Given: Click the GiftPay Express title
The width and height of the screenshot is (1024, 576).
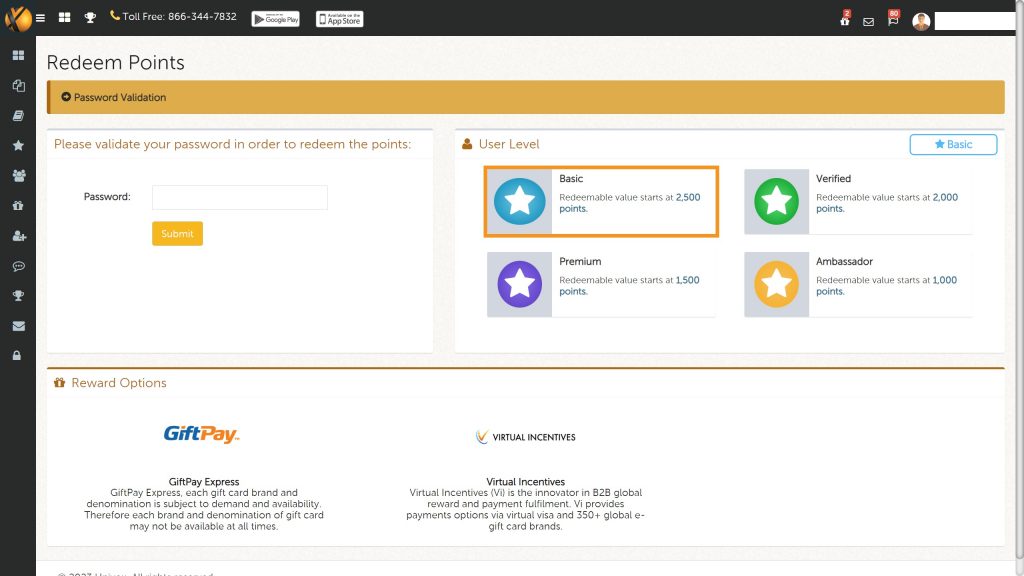Looking at the screenshot, I should (x=204, y=482).
